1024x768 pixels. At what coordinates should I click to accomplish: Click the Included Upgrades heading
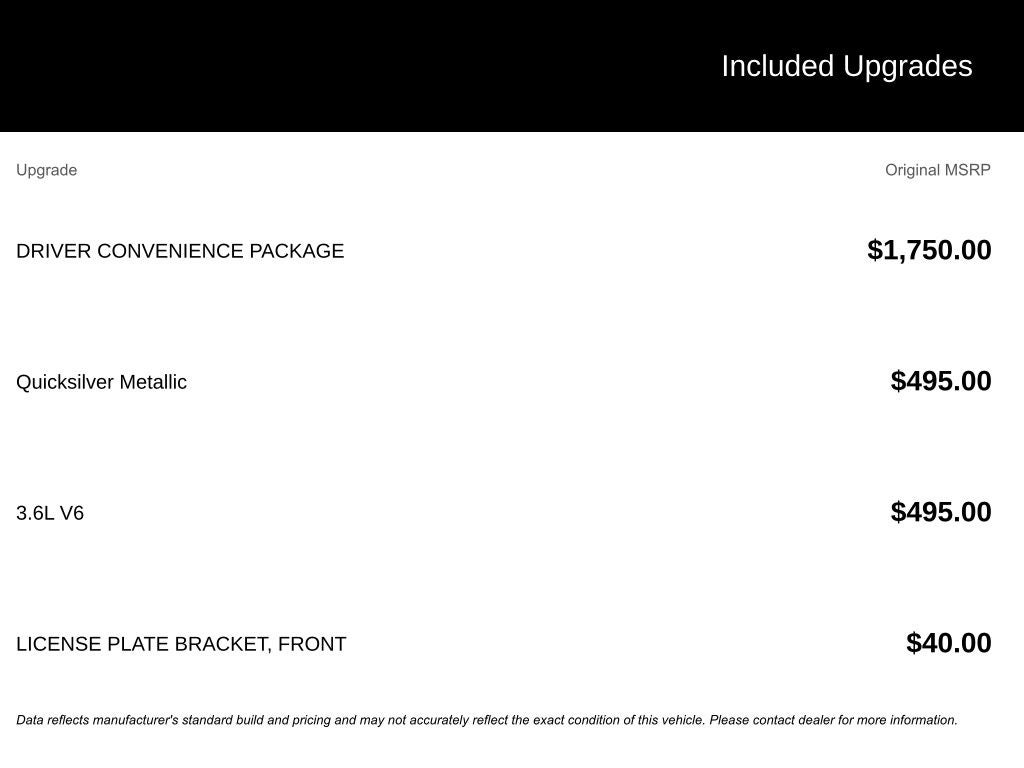pos(846,66)
